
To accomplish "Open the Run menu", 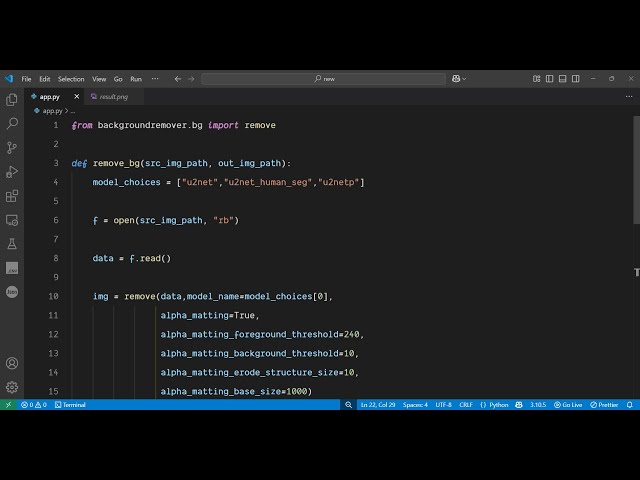I will tap(136, 79).
